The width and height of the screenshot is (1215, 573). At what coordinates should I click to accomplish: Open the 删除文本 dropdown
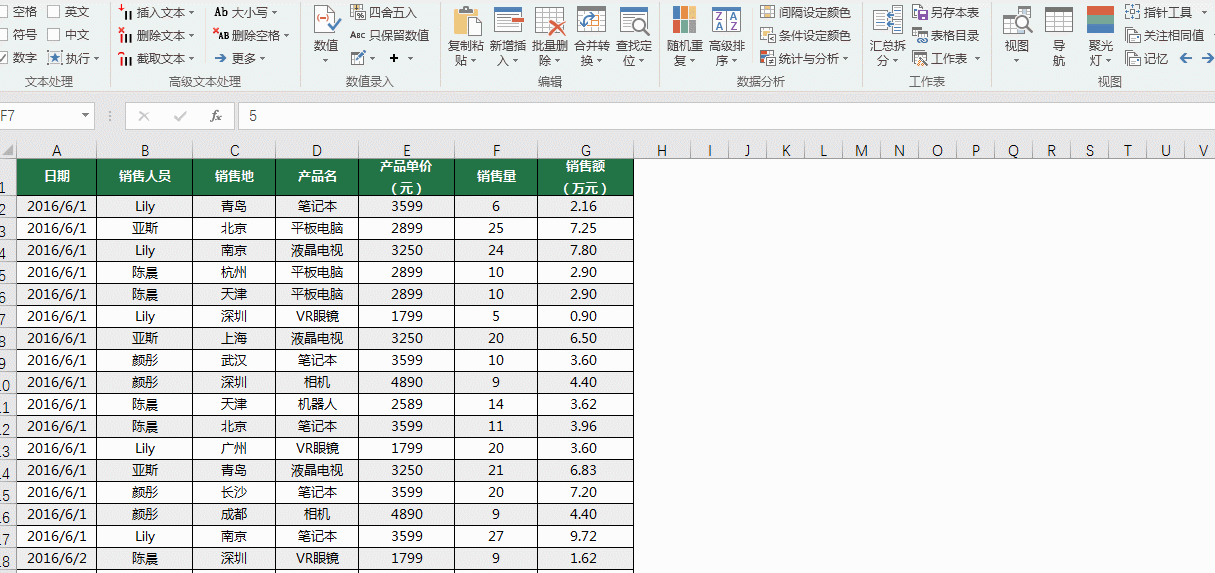point(156,35)
